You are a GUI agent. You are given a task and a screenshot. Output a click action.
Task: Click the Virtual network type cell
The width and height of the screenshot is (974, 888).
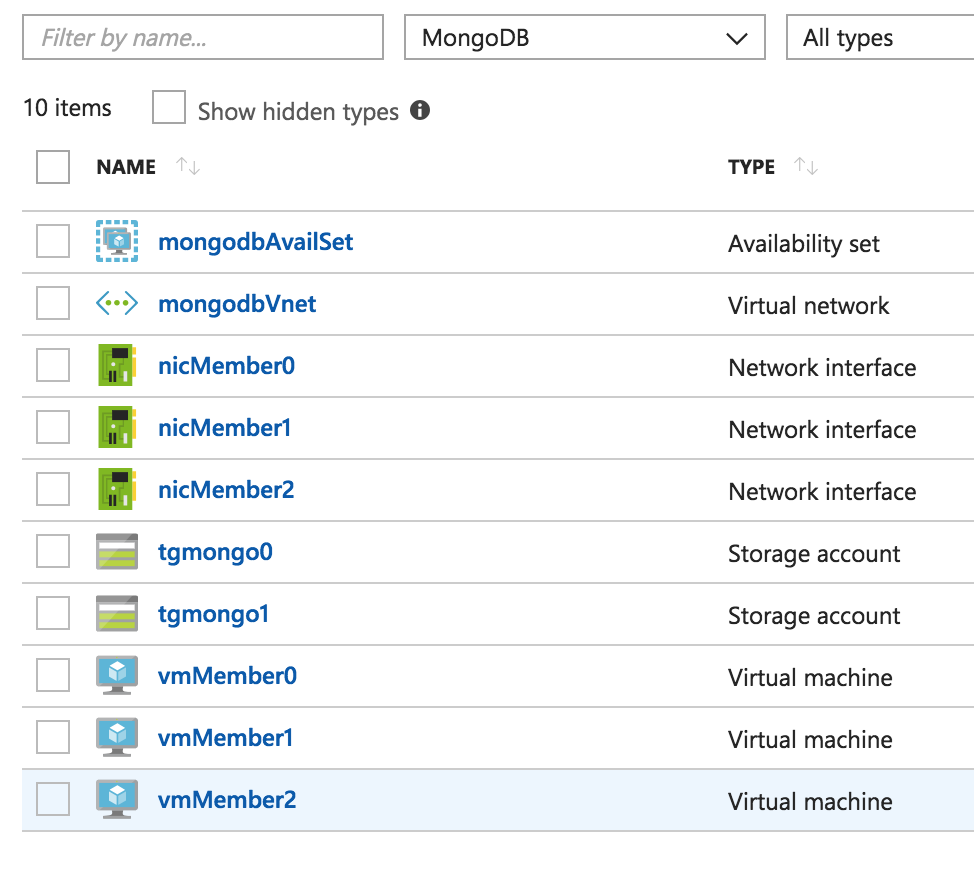(x=809, y=306)
